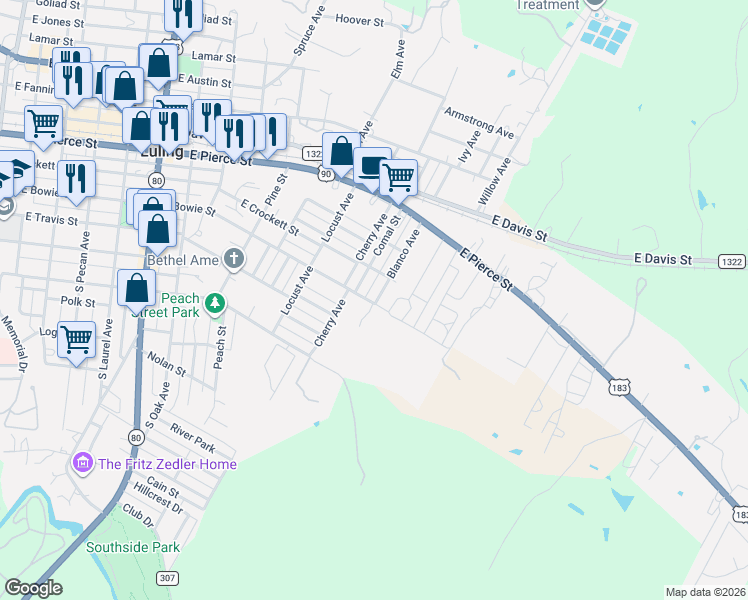Click The Fritz Zedler Home label
Image resolution: width=748 pixels, height=600 pixels.
[x=167, y=464]
